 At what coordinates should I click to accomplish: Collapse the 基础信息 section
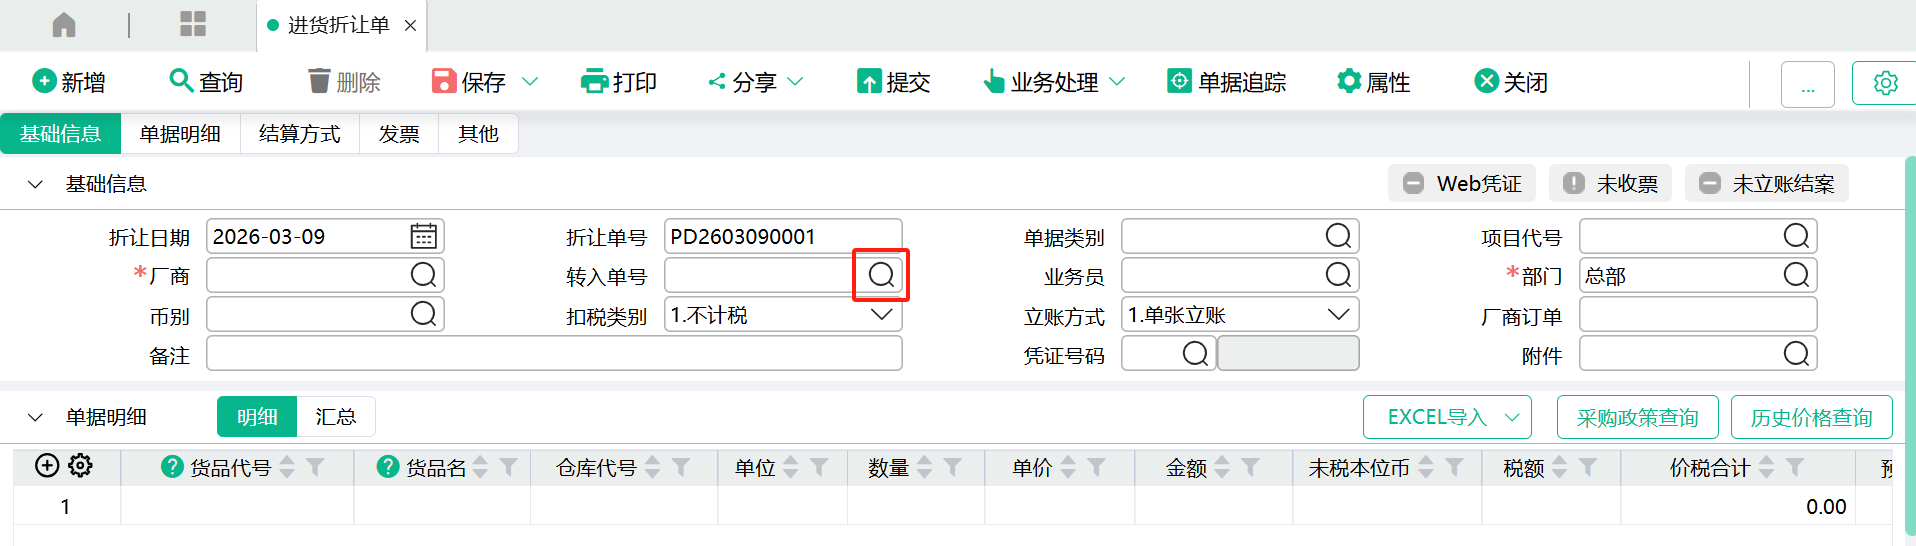tap(36, 184)
